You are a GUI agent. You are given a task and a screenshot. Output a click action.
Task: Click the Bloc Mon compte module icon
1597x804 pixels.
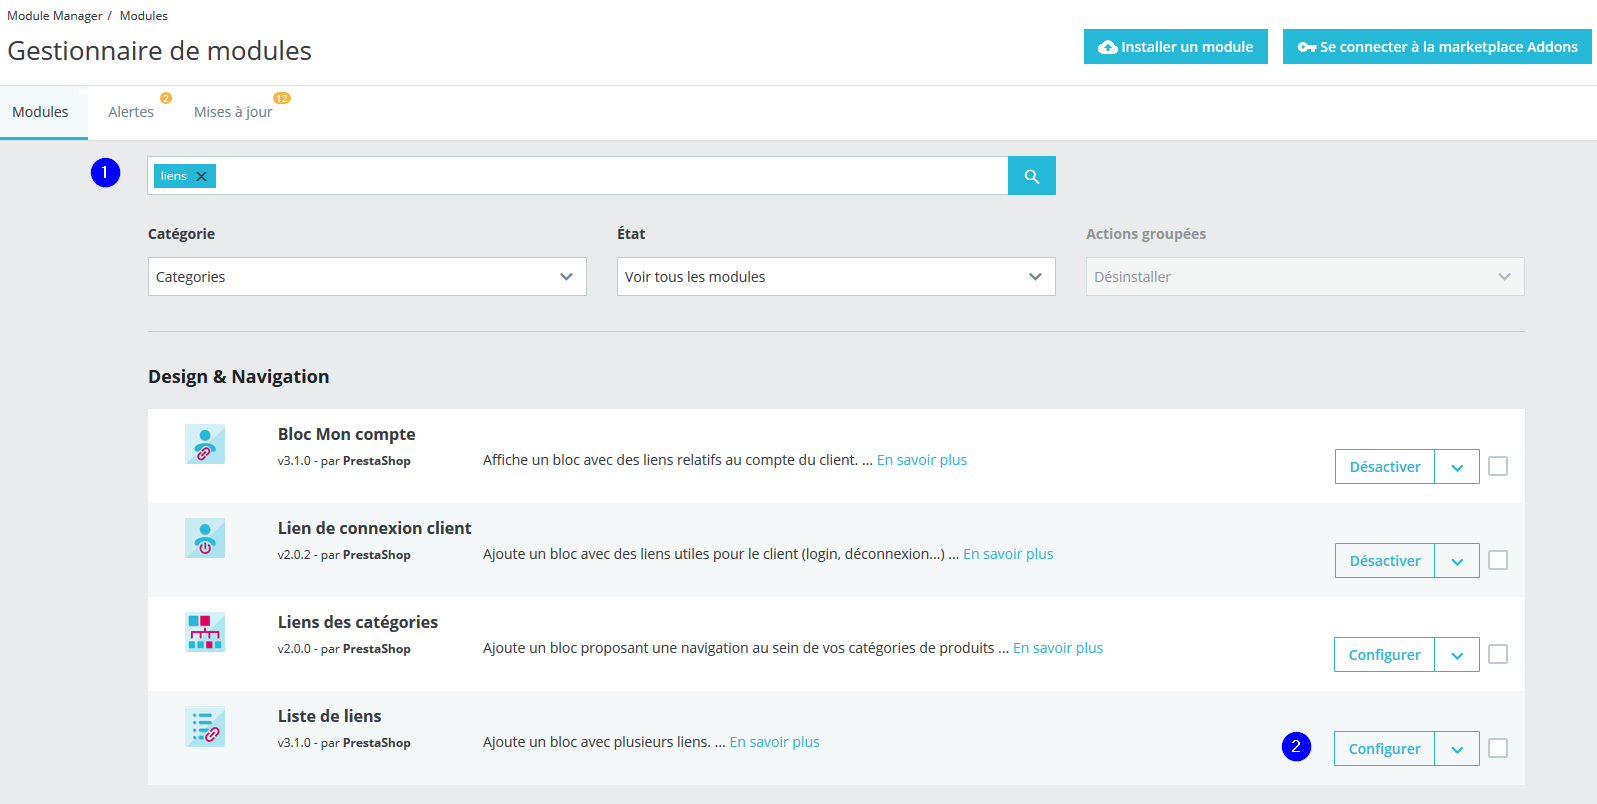click(x=205, y=444)
